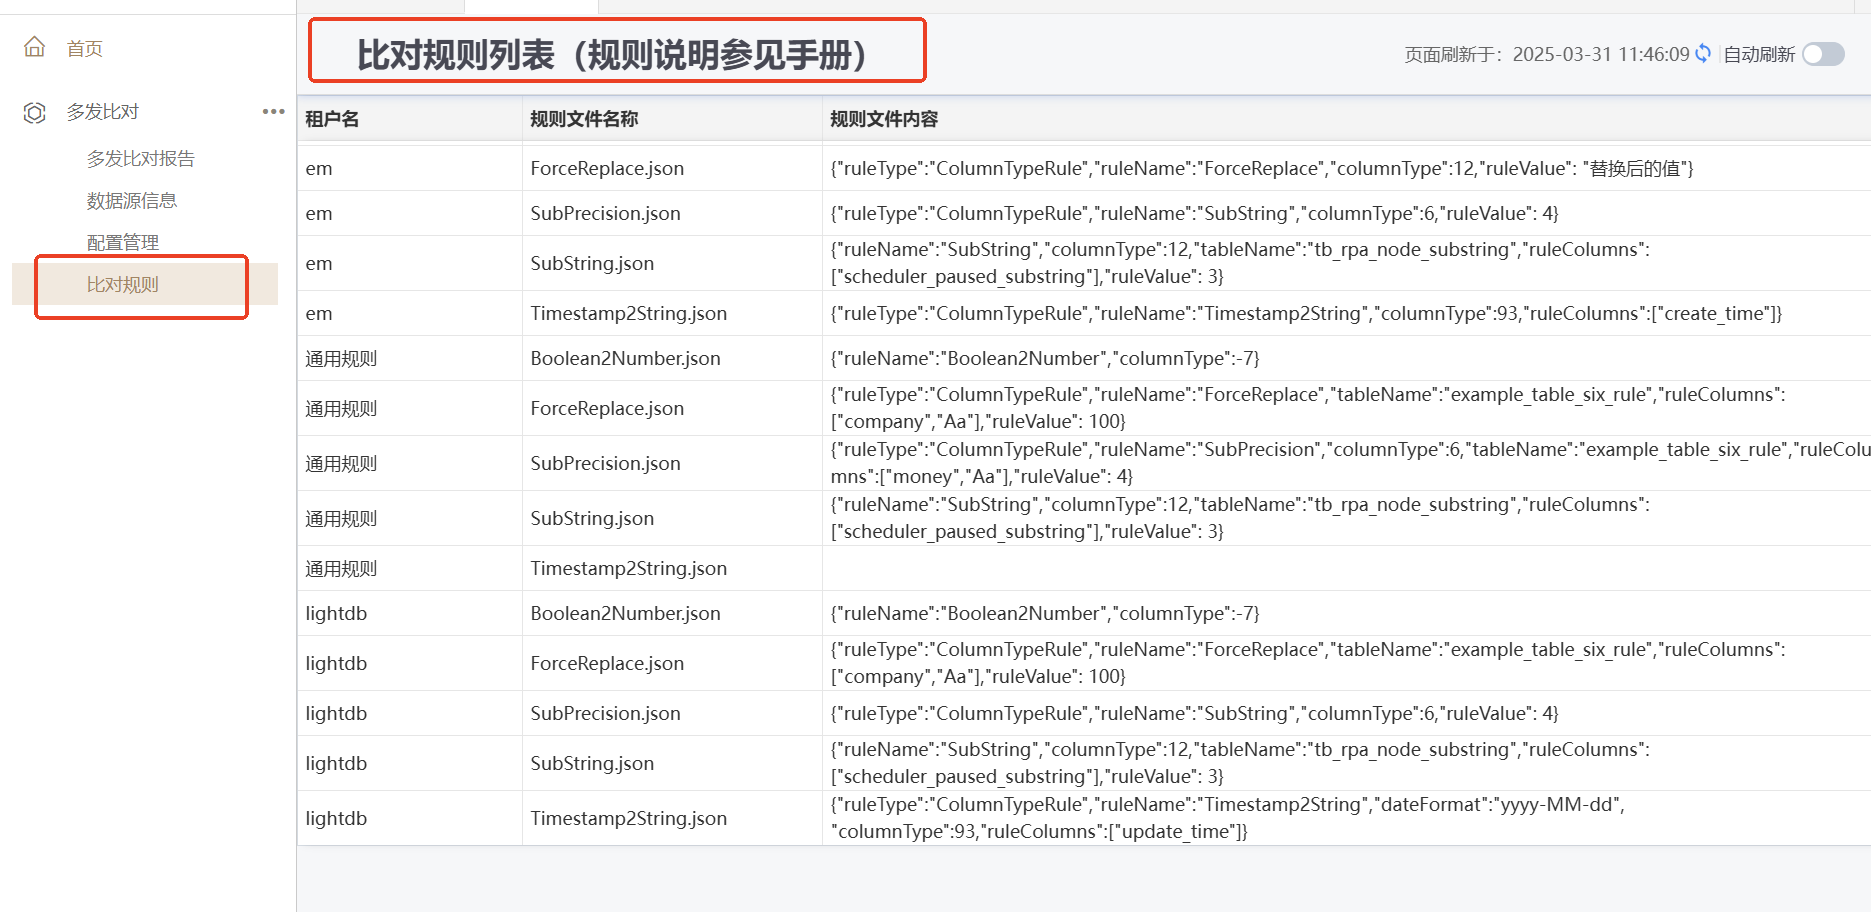Click 通用规则 row Timestamp2String.json file name
Screen dimensions: 1871x912
point(628,568)
